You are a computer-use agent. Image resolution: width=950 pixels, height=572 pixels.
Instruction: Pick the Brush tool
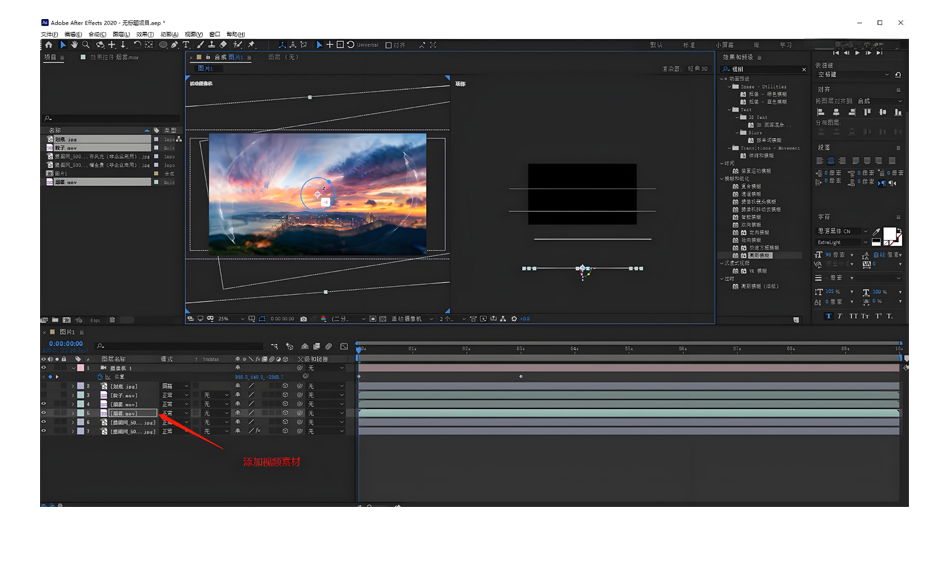(200, 45)
